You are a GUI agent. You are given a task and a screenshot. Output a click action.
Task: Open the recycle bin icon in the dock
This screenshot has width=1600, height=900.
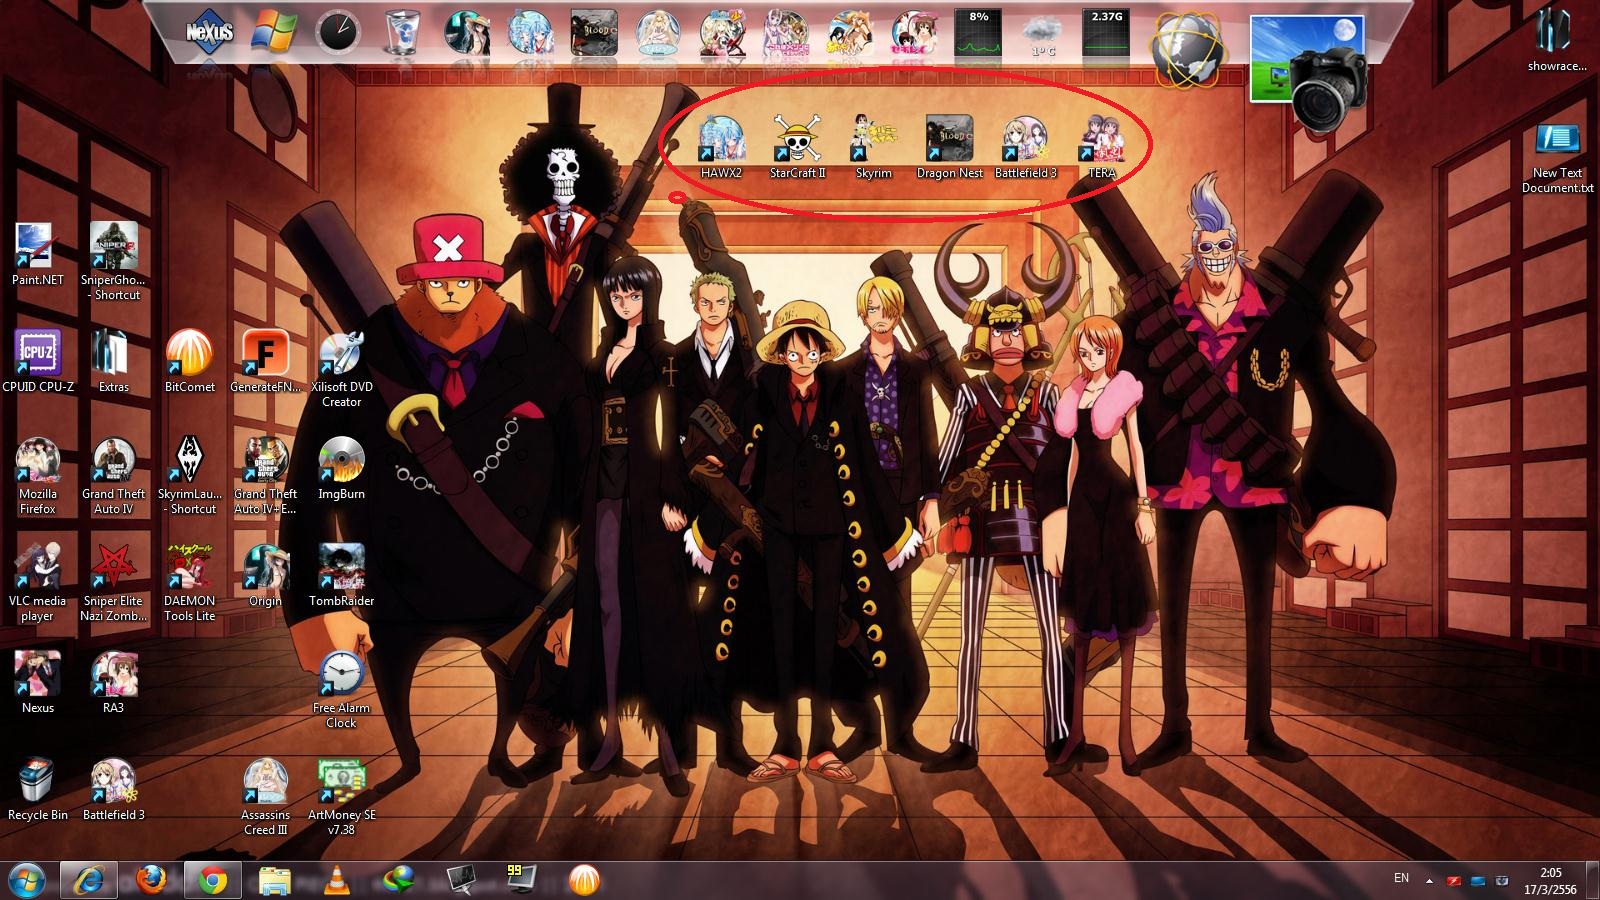coord(401,33)
